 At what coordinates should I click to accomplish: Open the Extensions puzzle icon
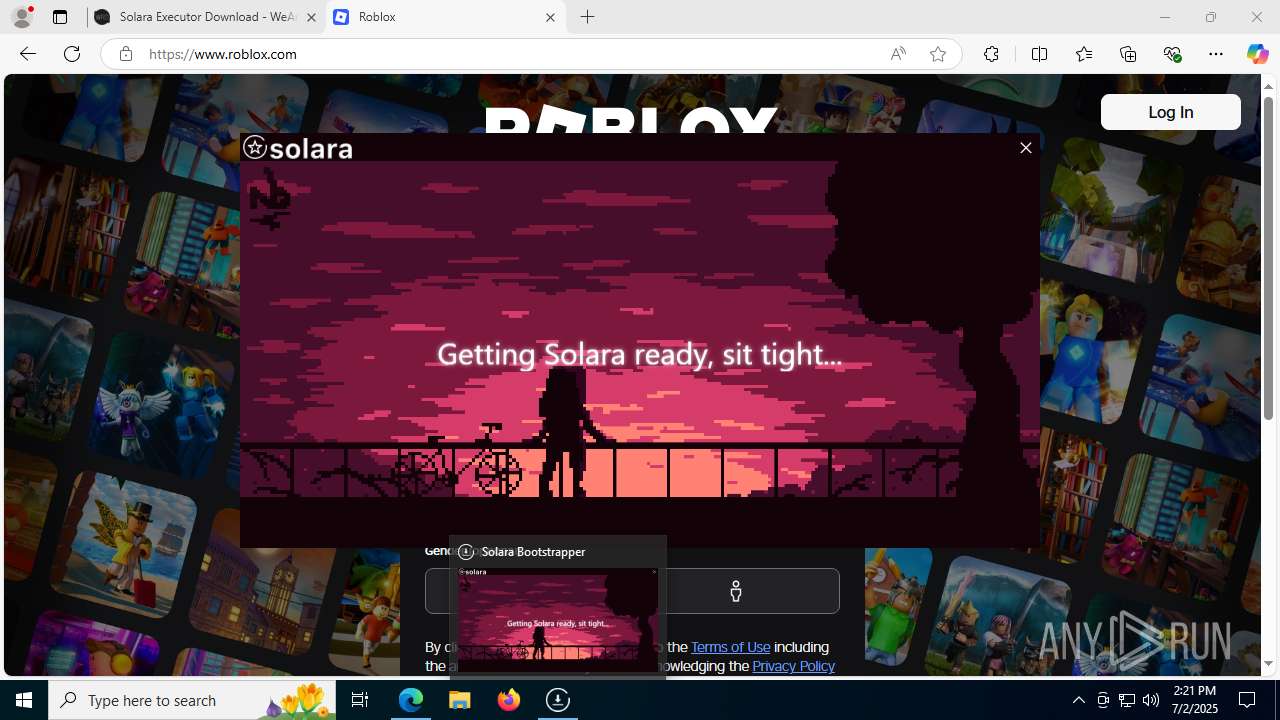tap(991, 54)
